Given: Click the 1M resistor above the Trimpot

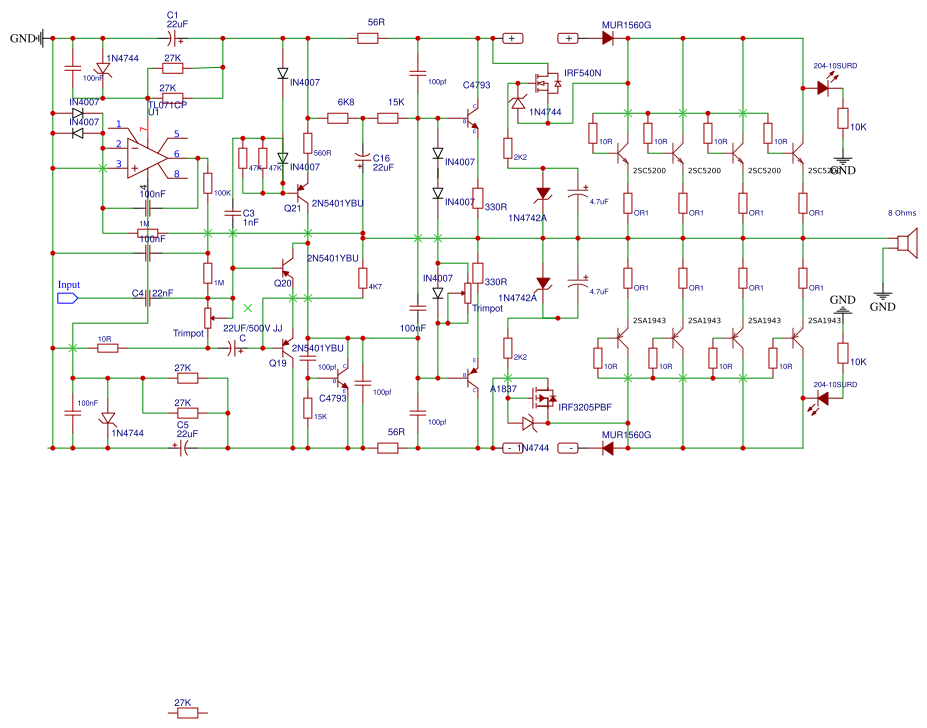Looking at the screenshot, I should (x=208, y=273).
